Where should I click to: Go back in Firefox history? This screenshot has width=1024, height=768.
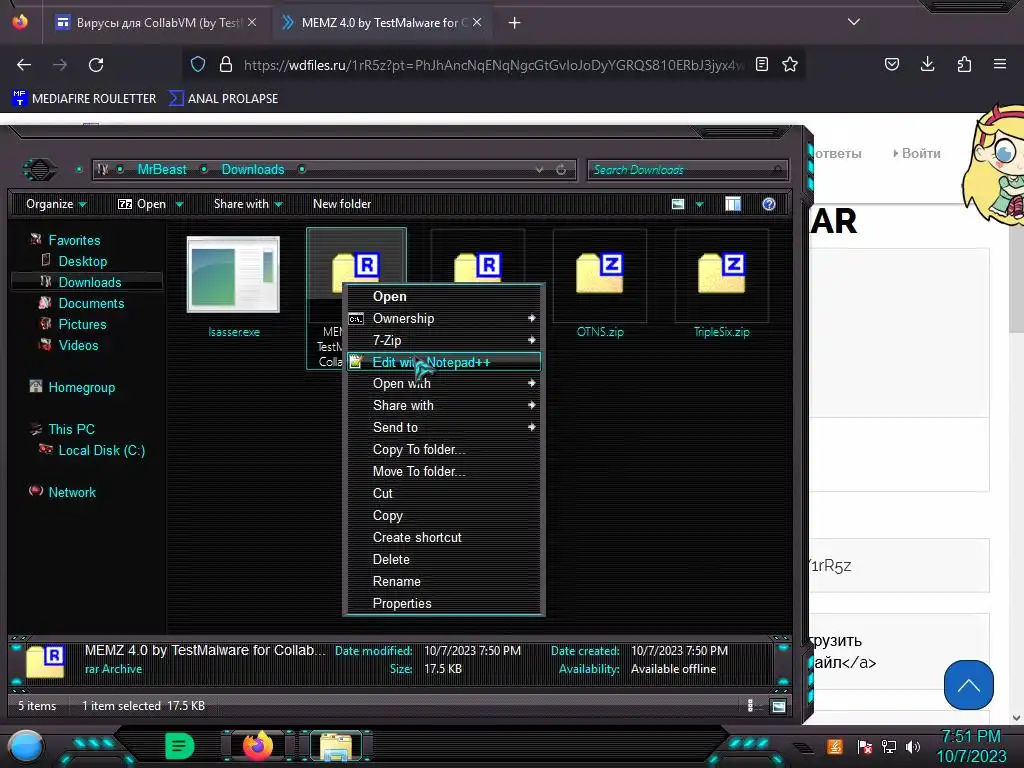pos(24,65)
